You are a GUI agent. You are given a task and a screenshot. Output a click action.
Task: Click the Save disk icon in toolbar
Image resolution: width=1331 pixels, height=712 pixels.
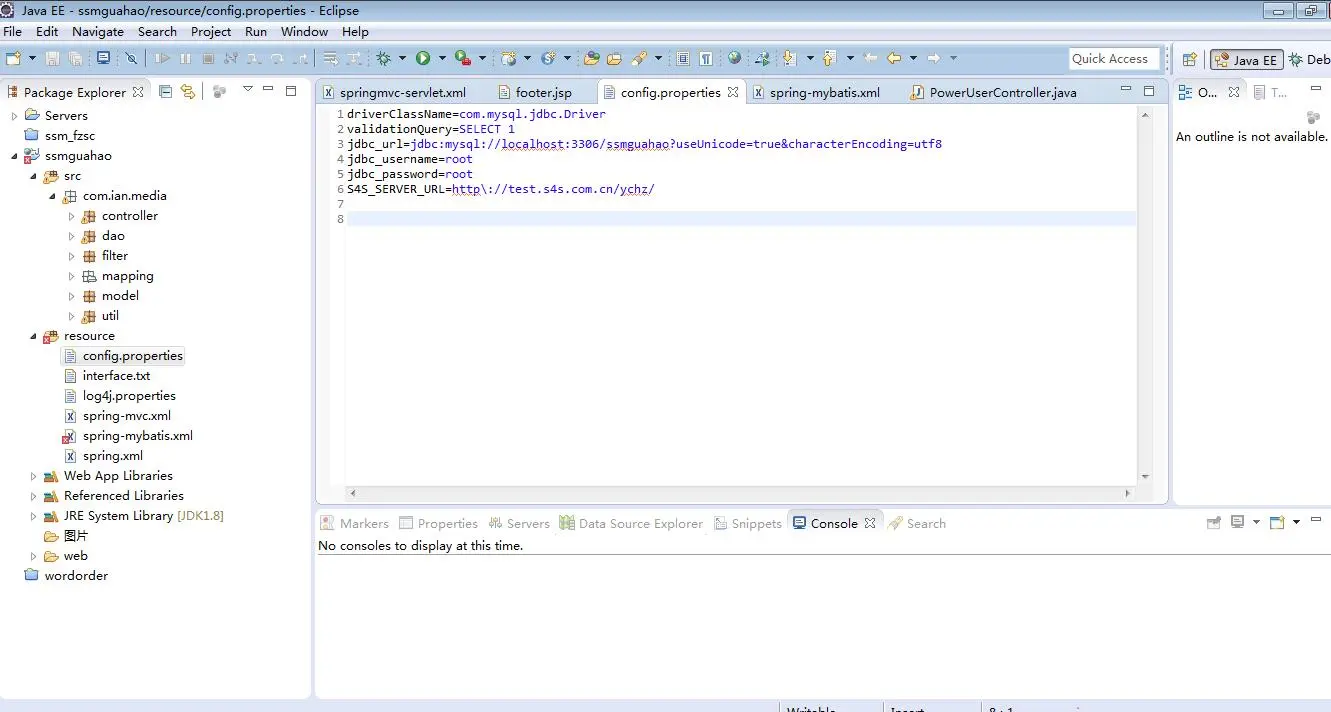53,59
